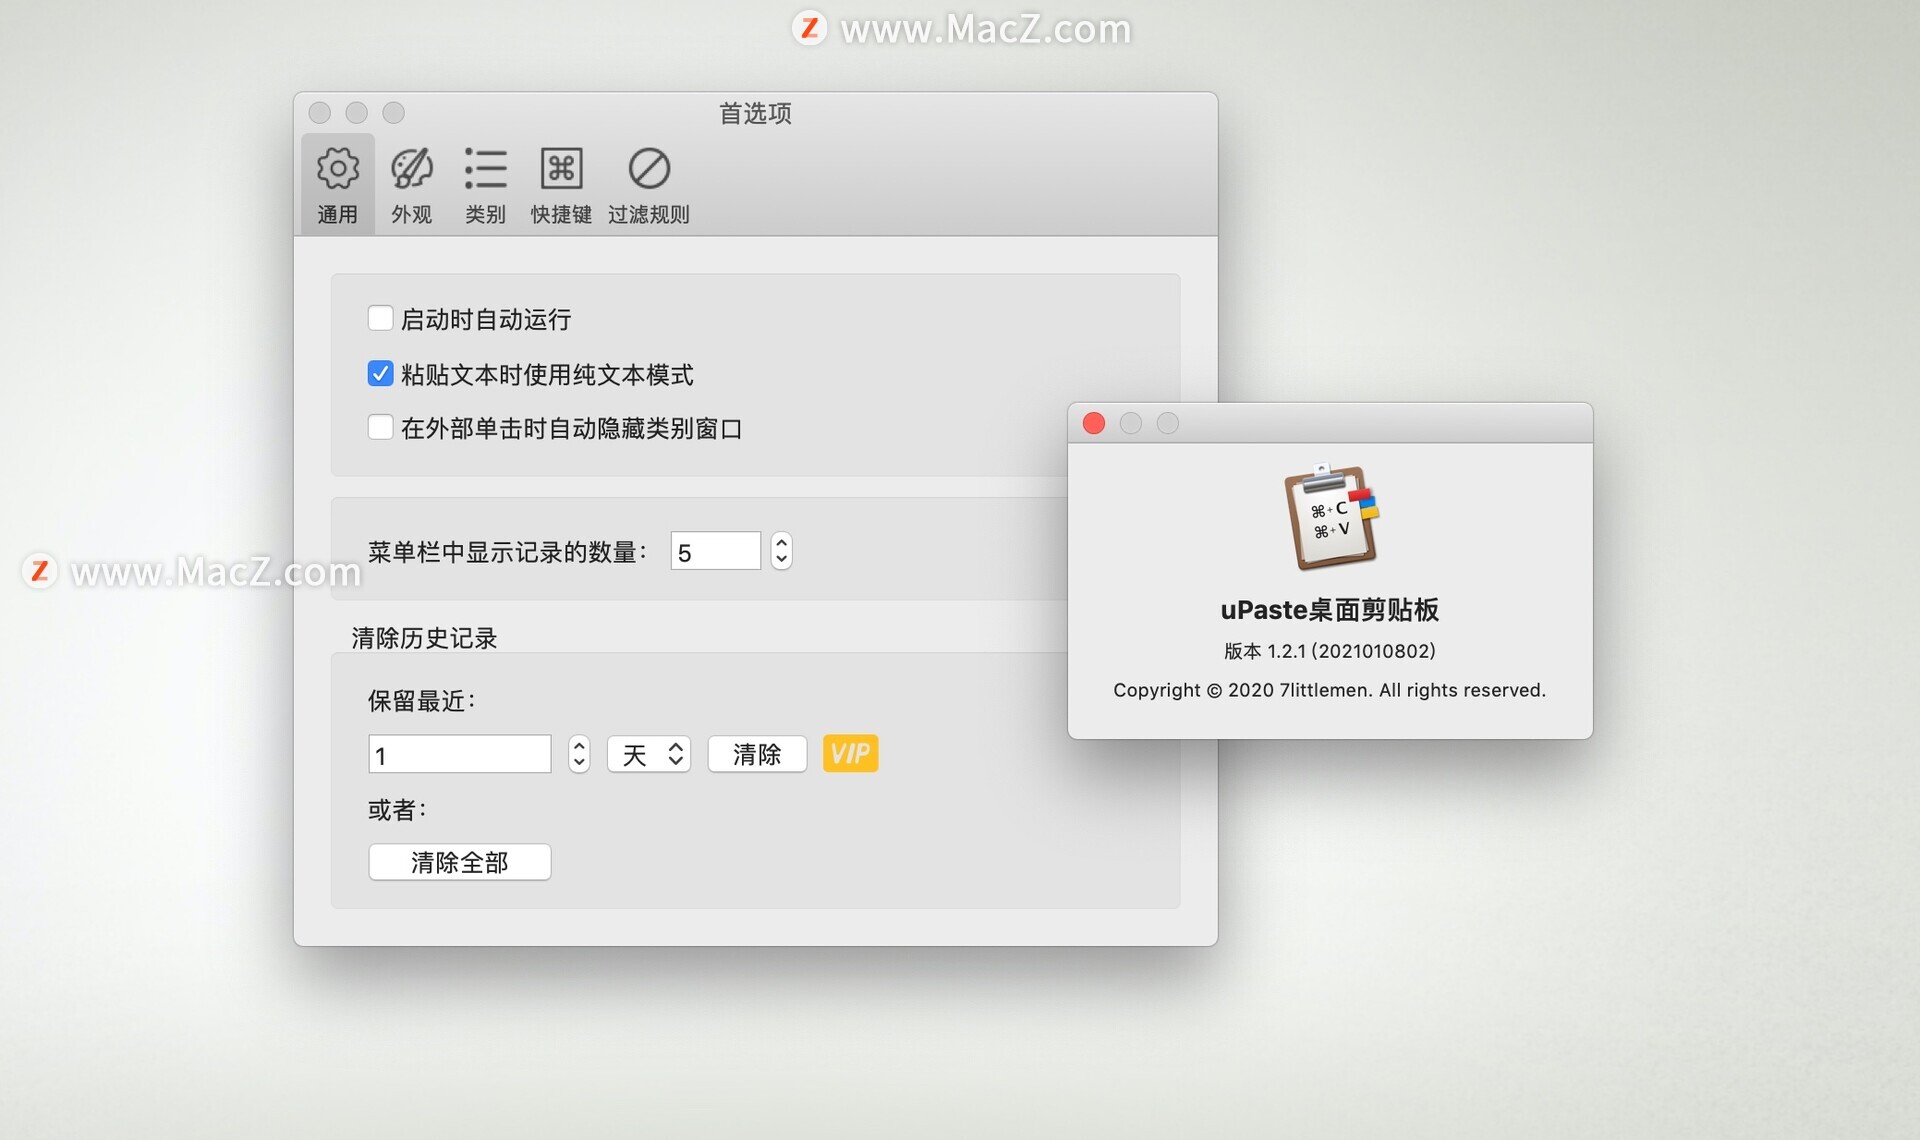1920x1140 pixels.
Task: Click the stepper beside 保留最近 value
Action: (579, 754)
